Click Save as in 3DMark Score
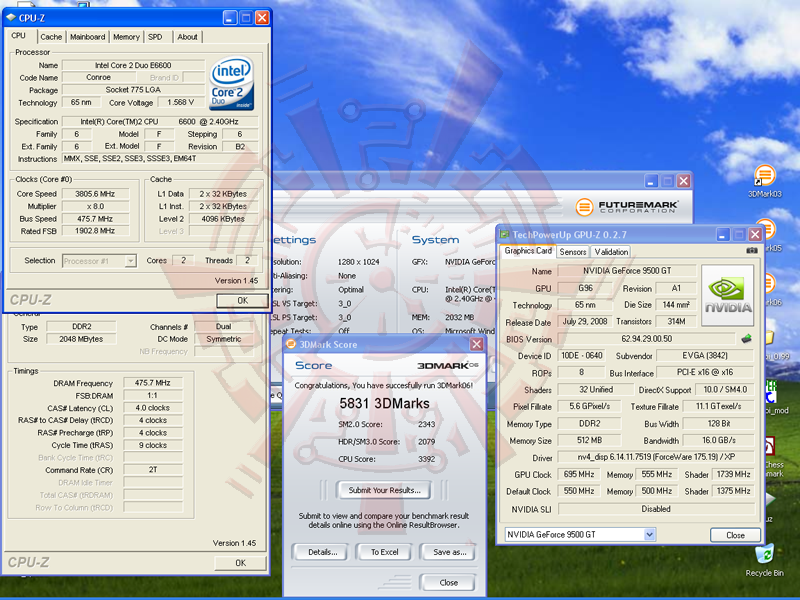800x600 pixels. (449, 552)
